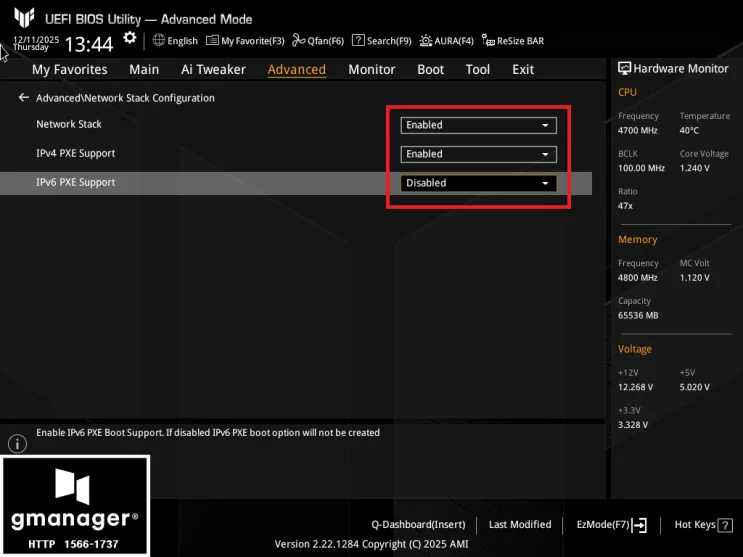743x557 pixels.
Task: Click the globe icon for English language
Action: (159, 40)
